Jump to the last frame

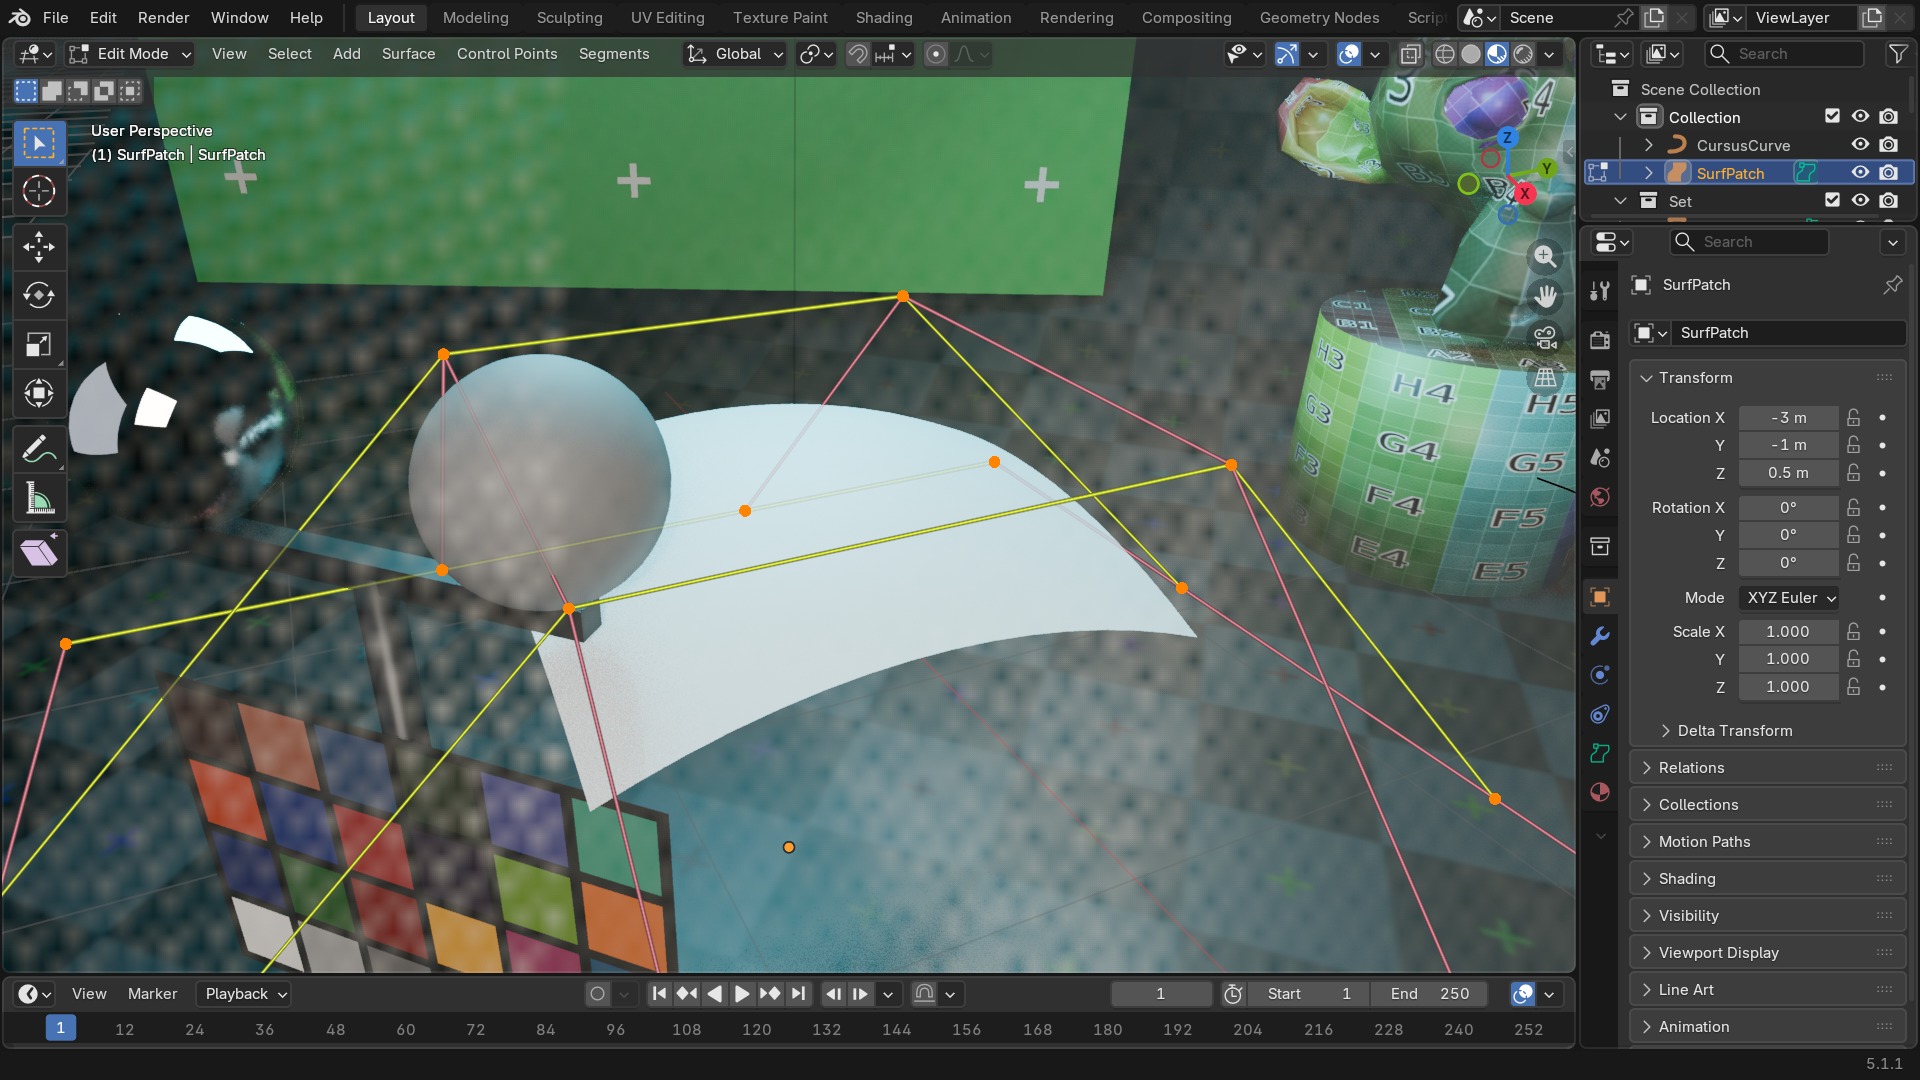tap(798, 993)
